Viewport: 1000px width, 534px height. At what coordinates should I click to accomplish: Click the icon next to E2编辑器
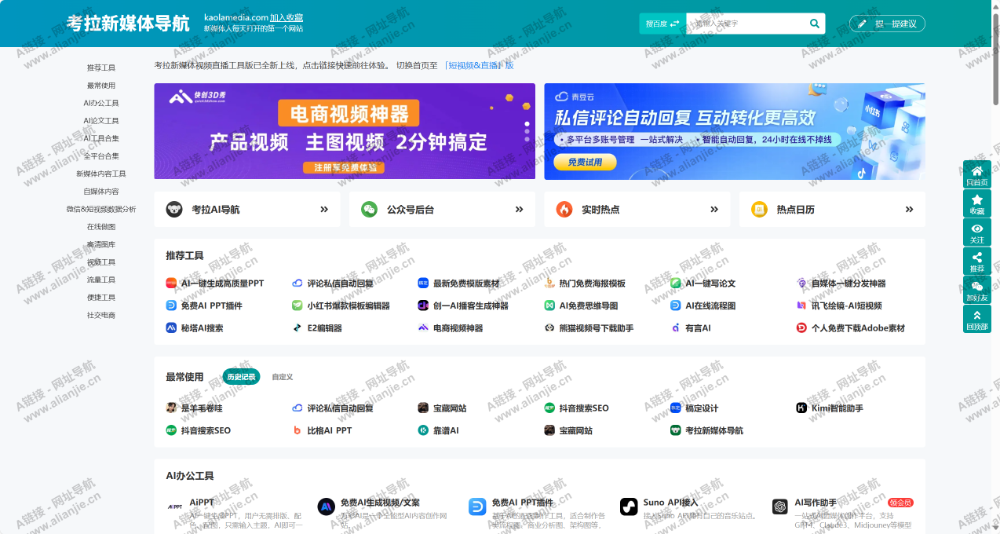click(297, 328)
